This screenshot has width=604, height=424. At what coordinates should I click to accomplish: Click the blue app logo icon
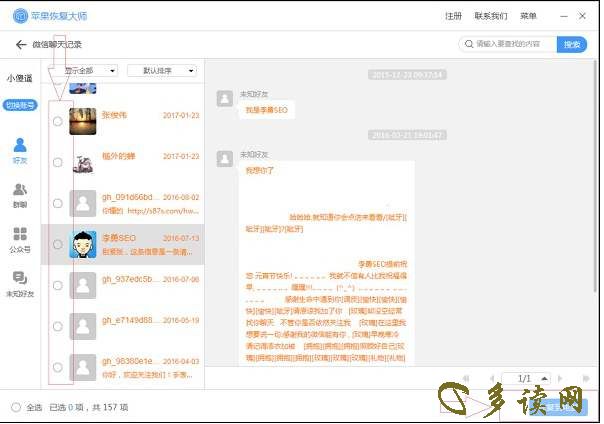20,16
